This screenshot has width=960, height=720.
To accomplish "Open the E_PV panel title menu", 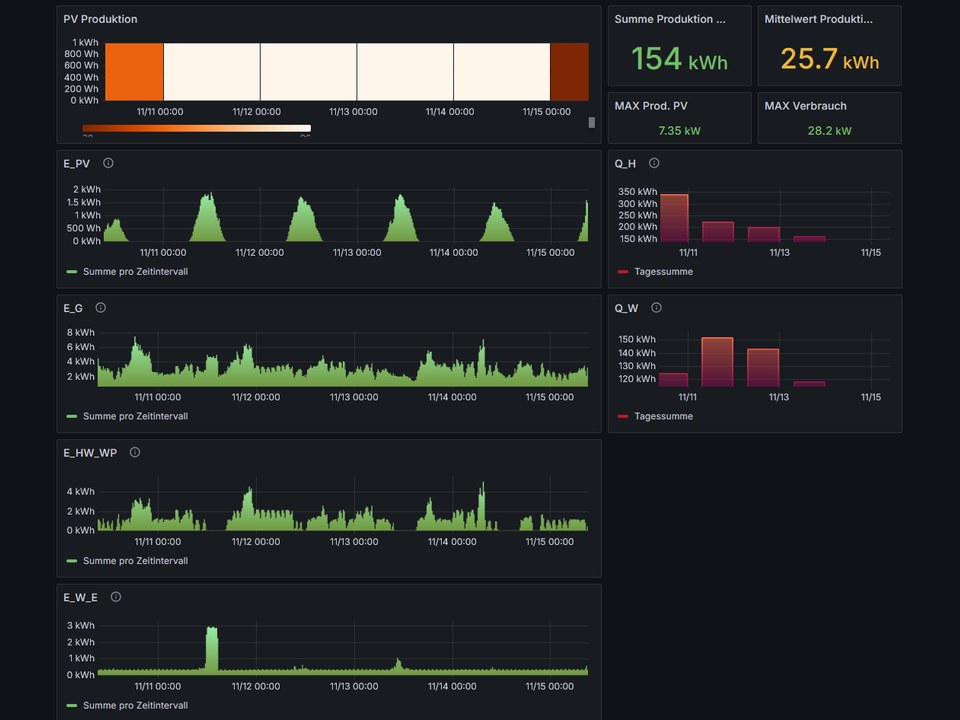I will [77, 163].
